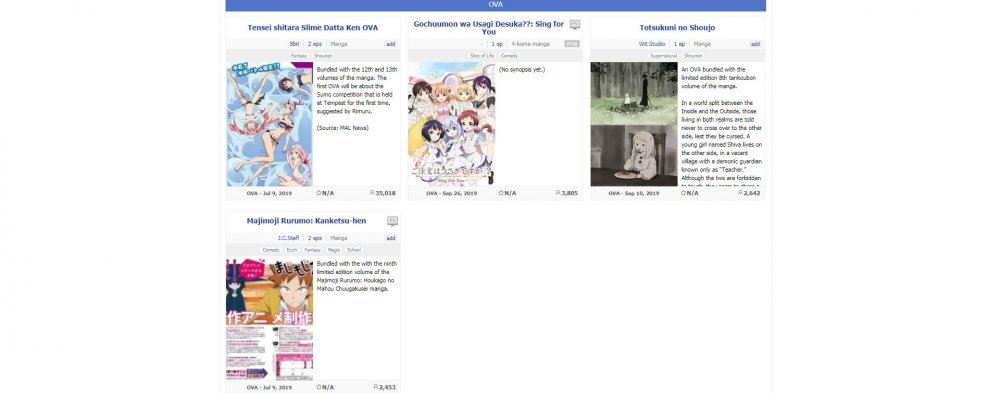Open the Wit Studio producer link
1000x393 pixels.
pos(652,44)
